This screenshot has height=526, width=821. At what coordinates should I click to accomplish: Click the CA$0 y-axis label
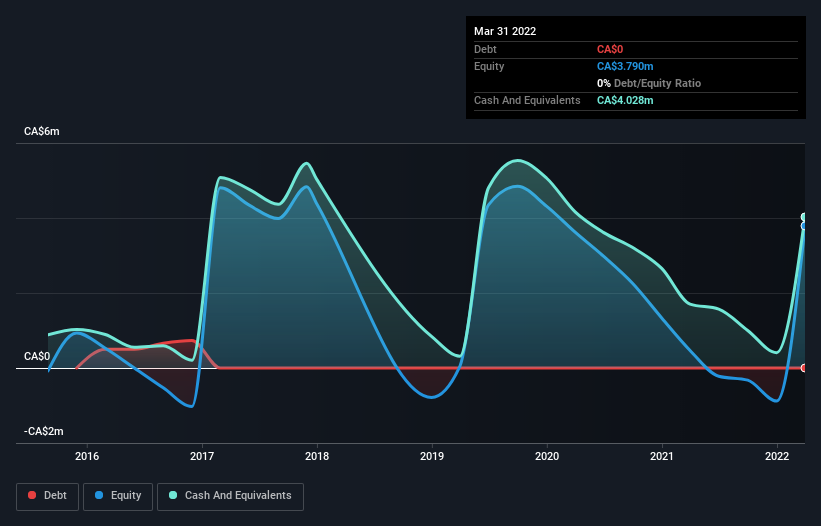37,356
